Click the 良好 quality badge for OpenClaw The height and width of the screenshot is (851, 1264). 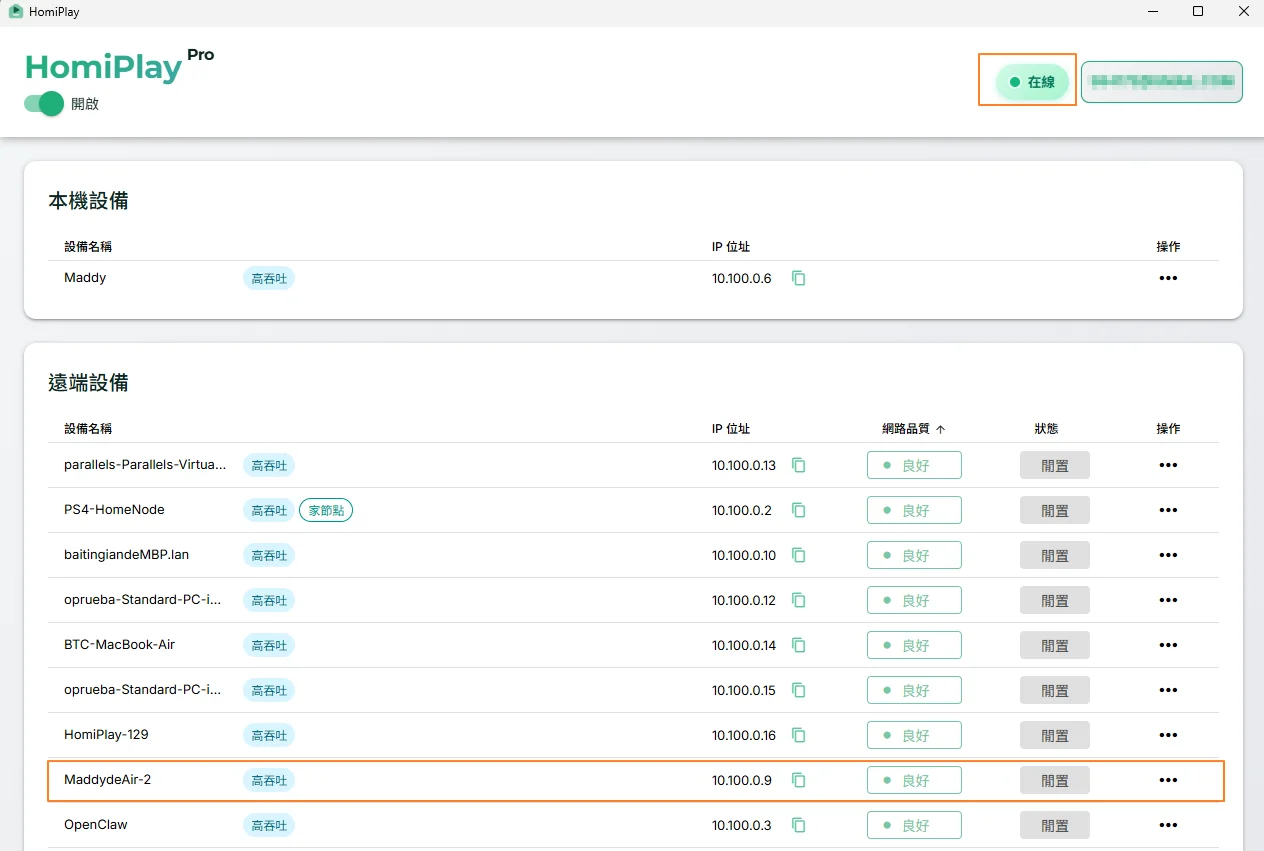914,825
